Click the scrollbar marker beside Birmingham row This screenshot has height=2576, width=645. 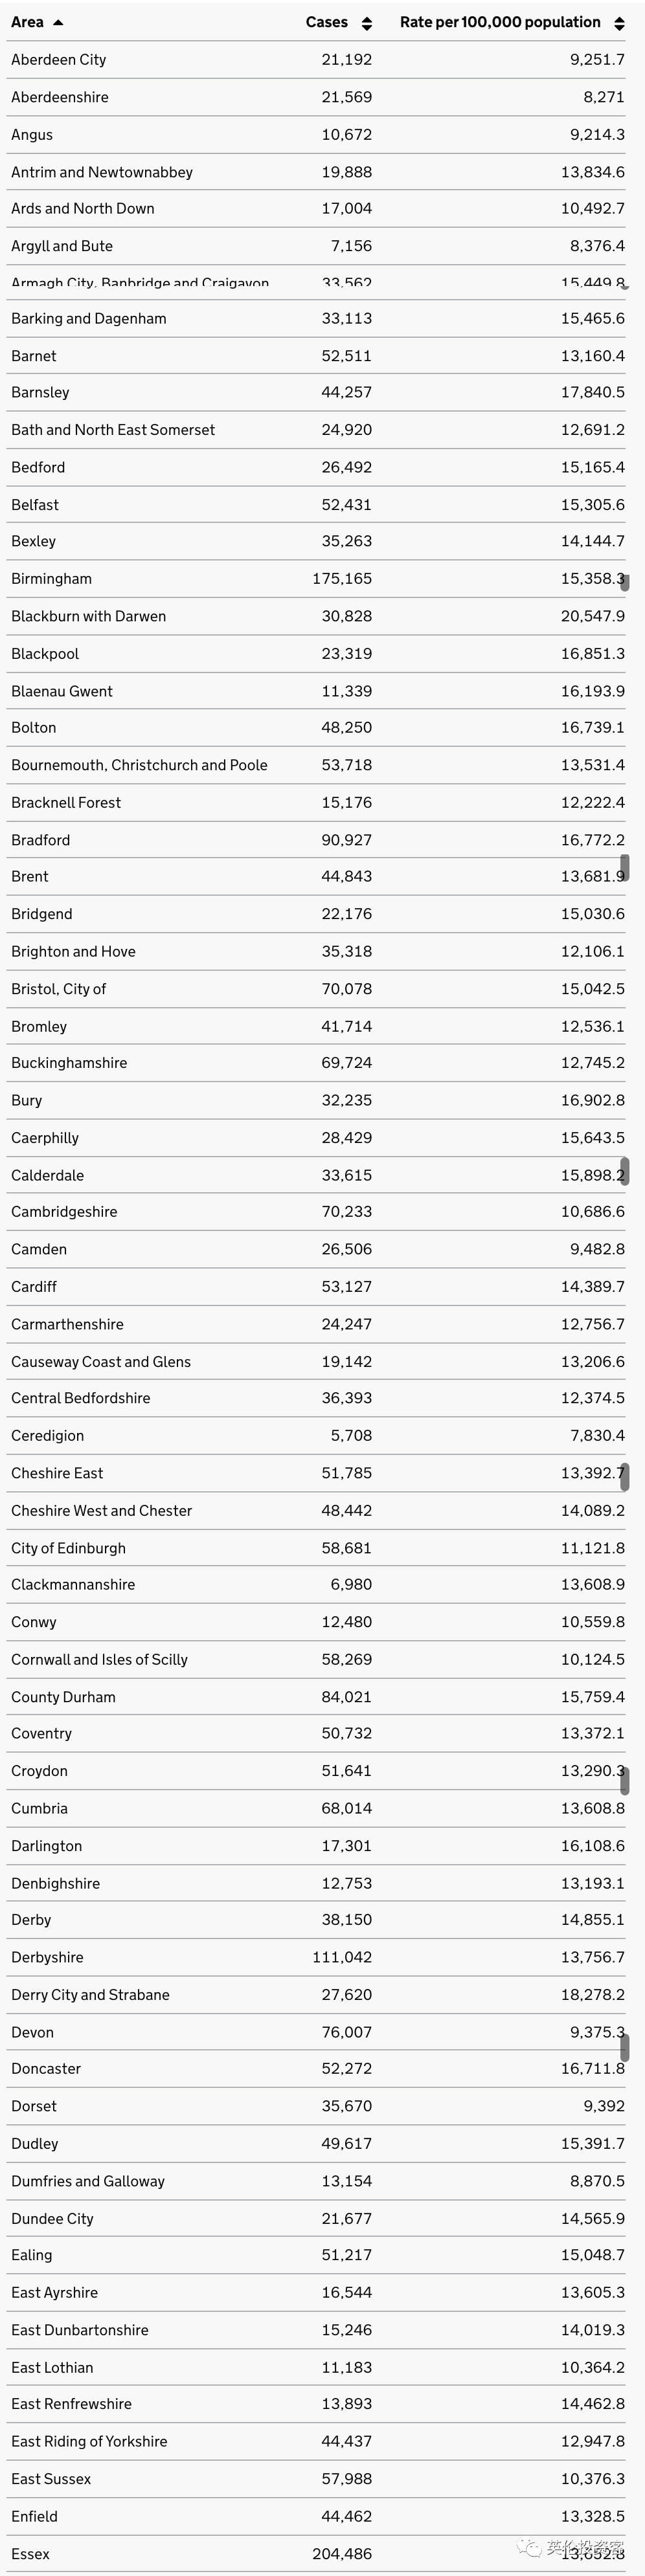click(625, 582)
